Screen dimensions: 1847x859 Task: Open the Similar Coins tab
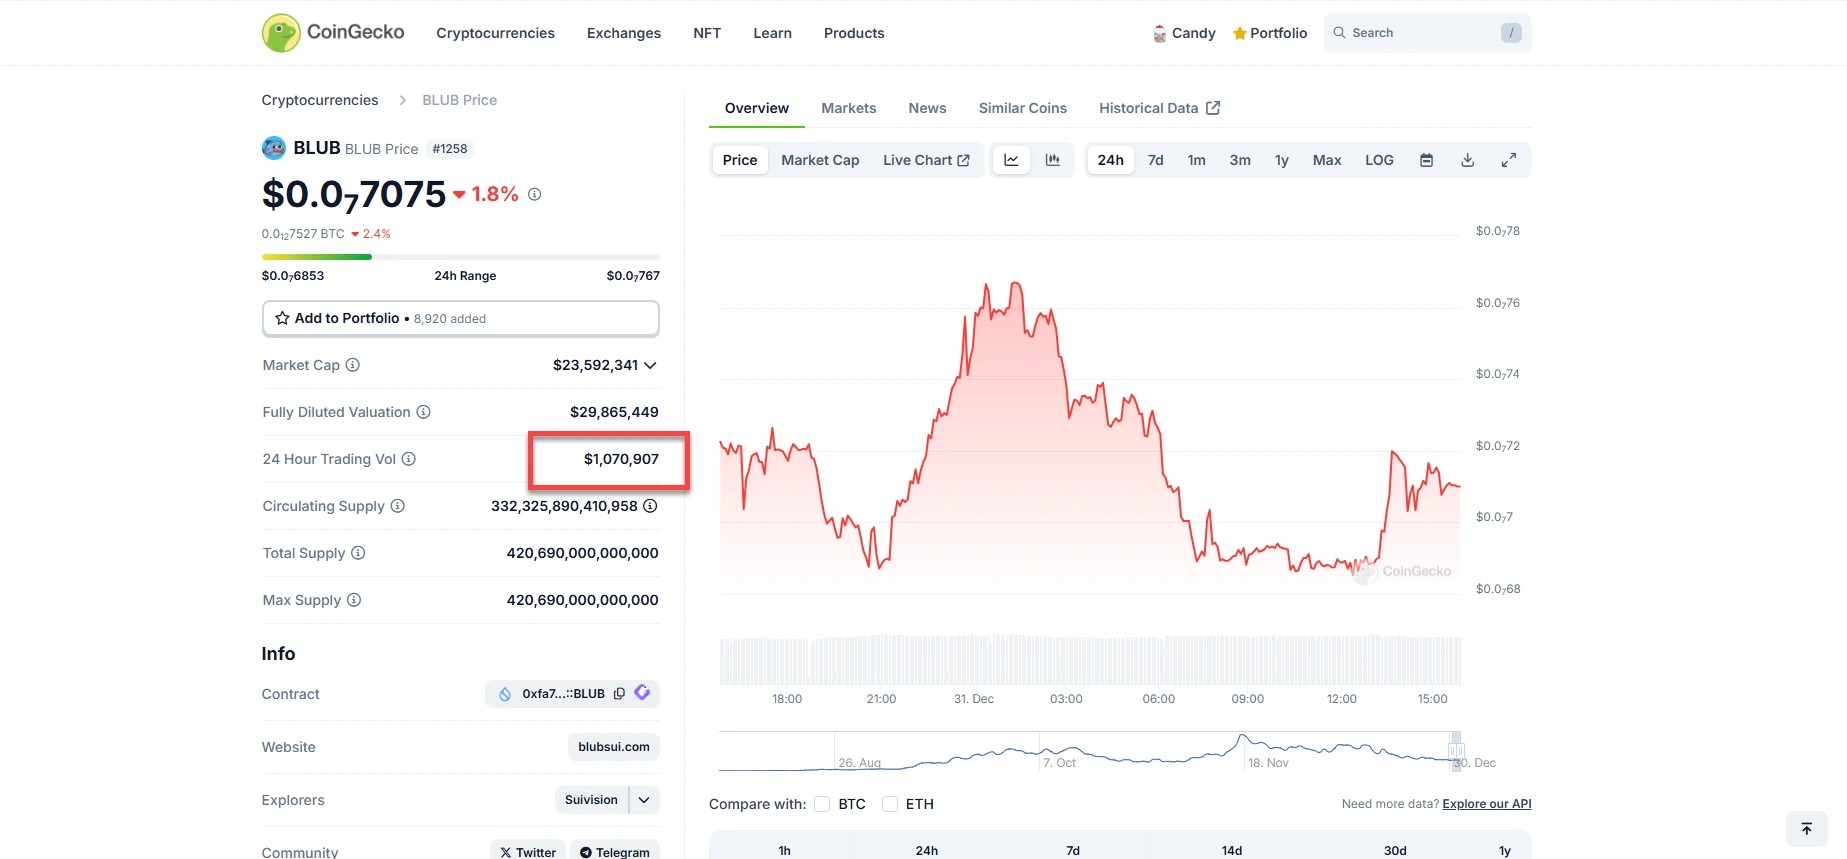coord(1022,108)
